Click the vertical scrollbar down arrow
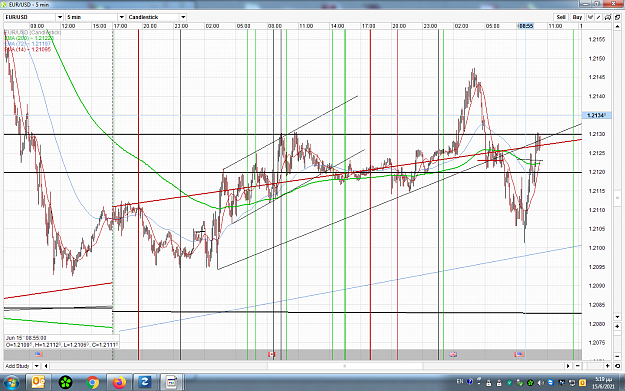Viewport: 625px width, 391px height. (617, 317)
